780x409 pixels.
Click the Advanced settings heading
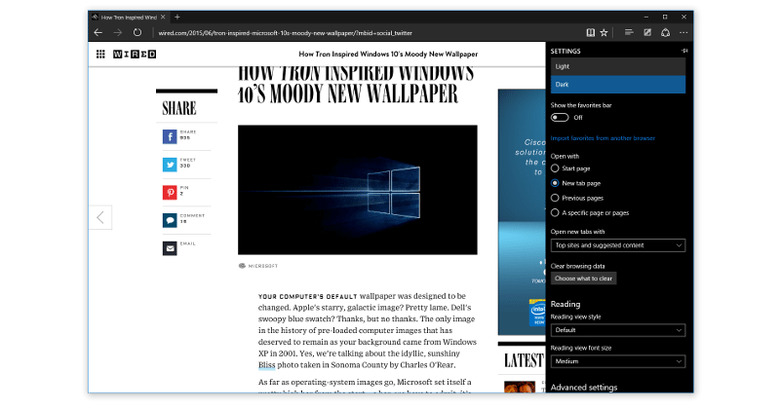point(584,387)
